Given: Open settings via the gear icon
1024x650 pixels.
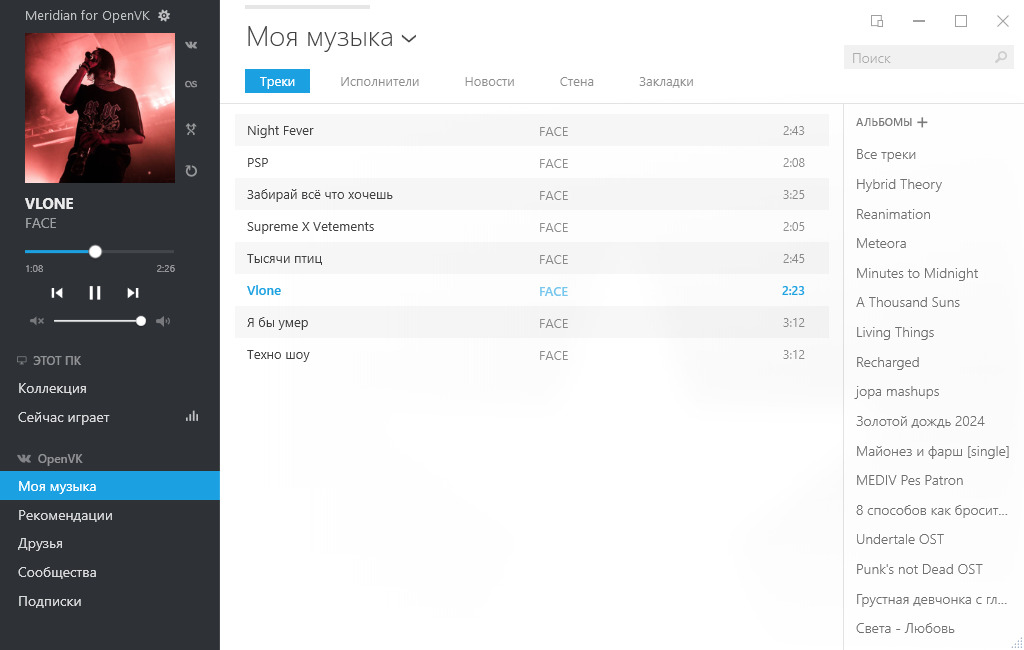Looking at the screenshot, I should [x=164, y=16].
